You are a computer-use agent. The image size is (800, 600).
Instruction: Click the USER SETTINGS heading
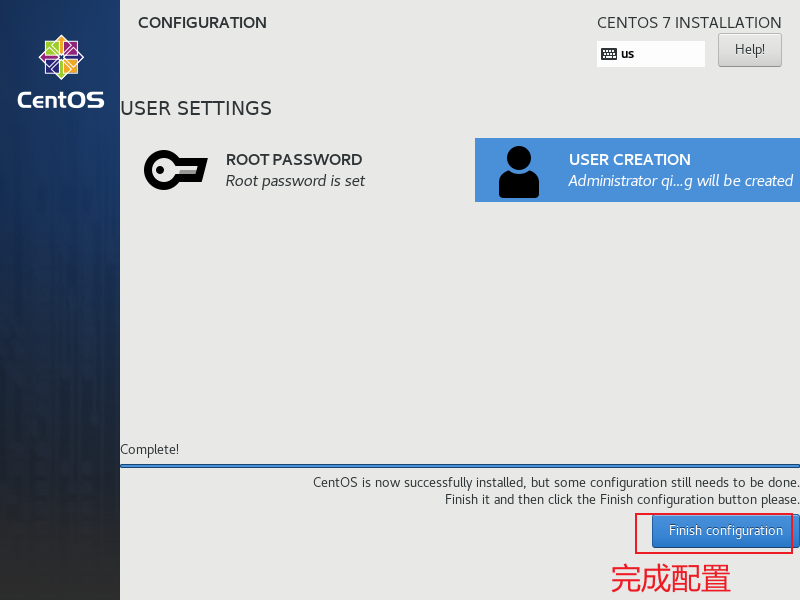tap(196, 109)
